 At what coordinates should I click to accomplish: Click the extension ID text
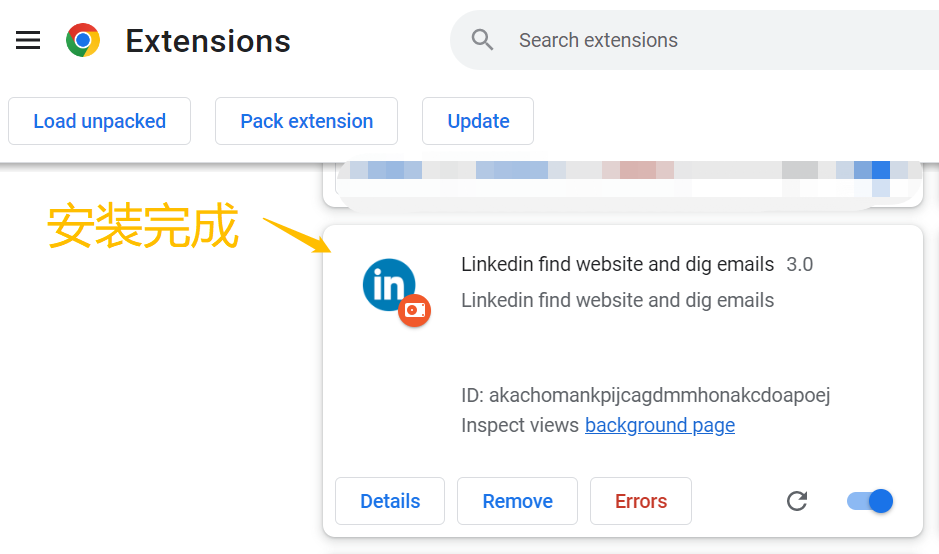[x=646, y=395]
